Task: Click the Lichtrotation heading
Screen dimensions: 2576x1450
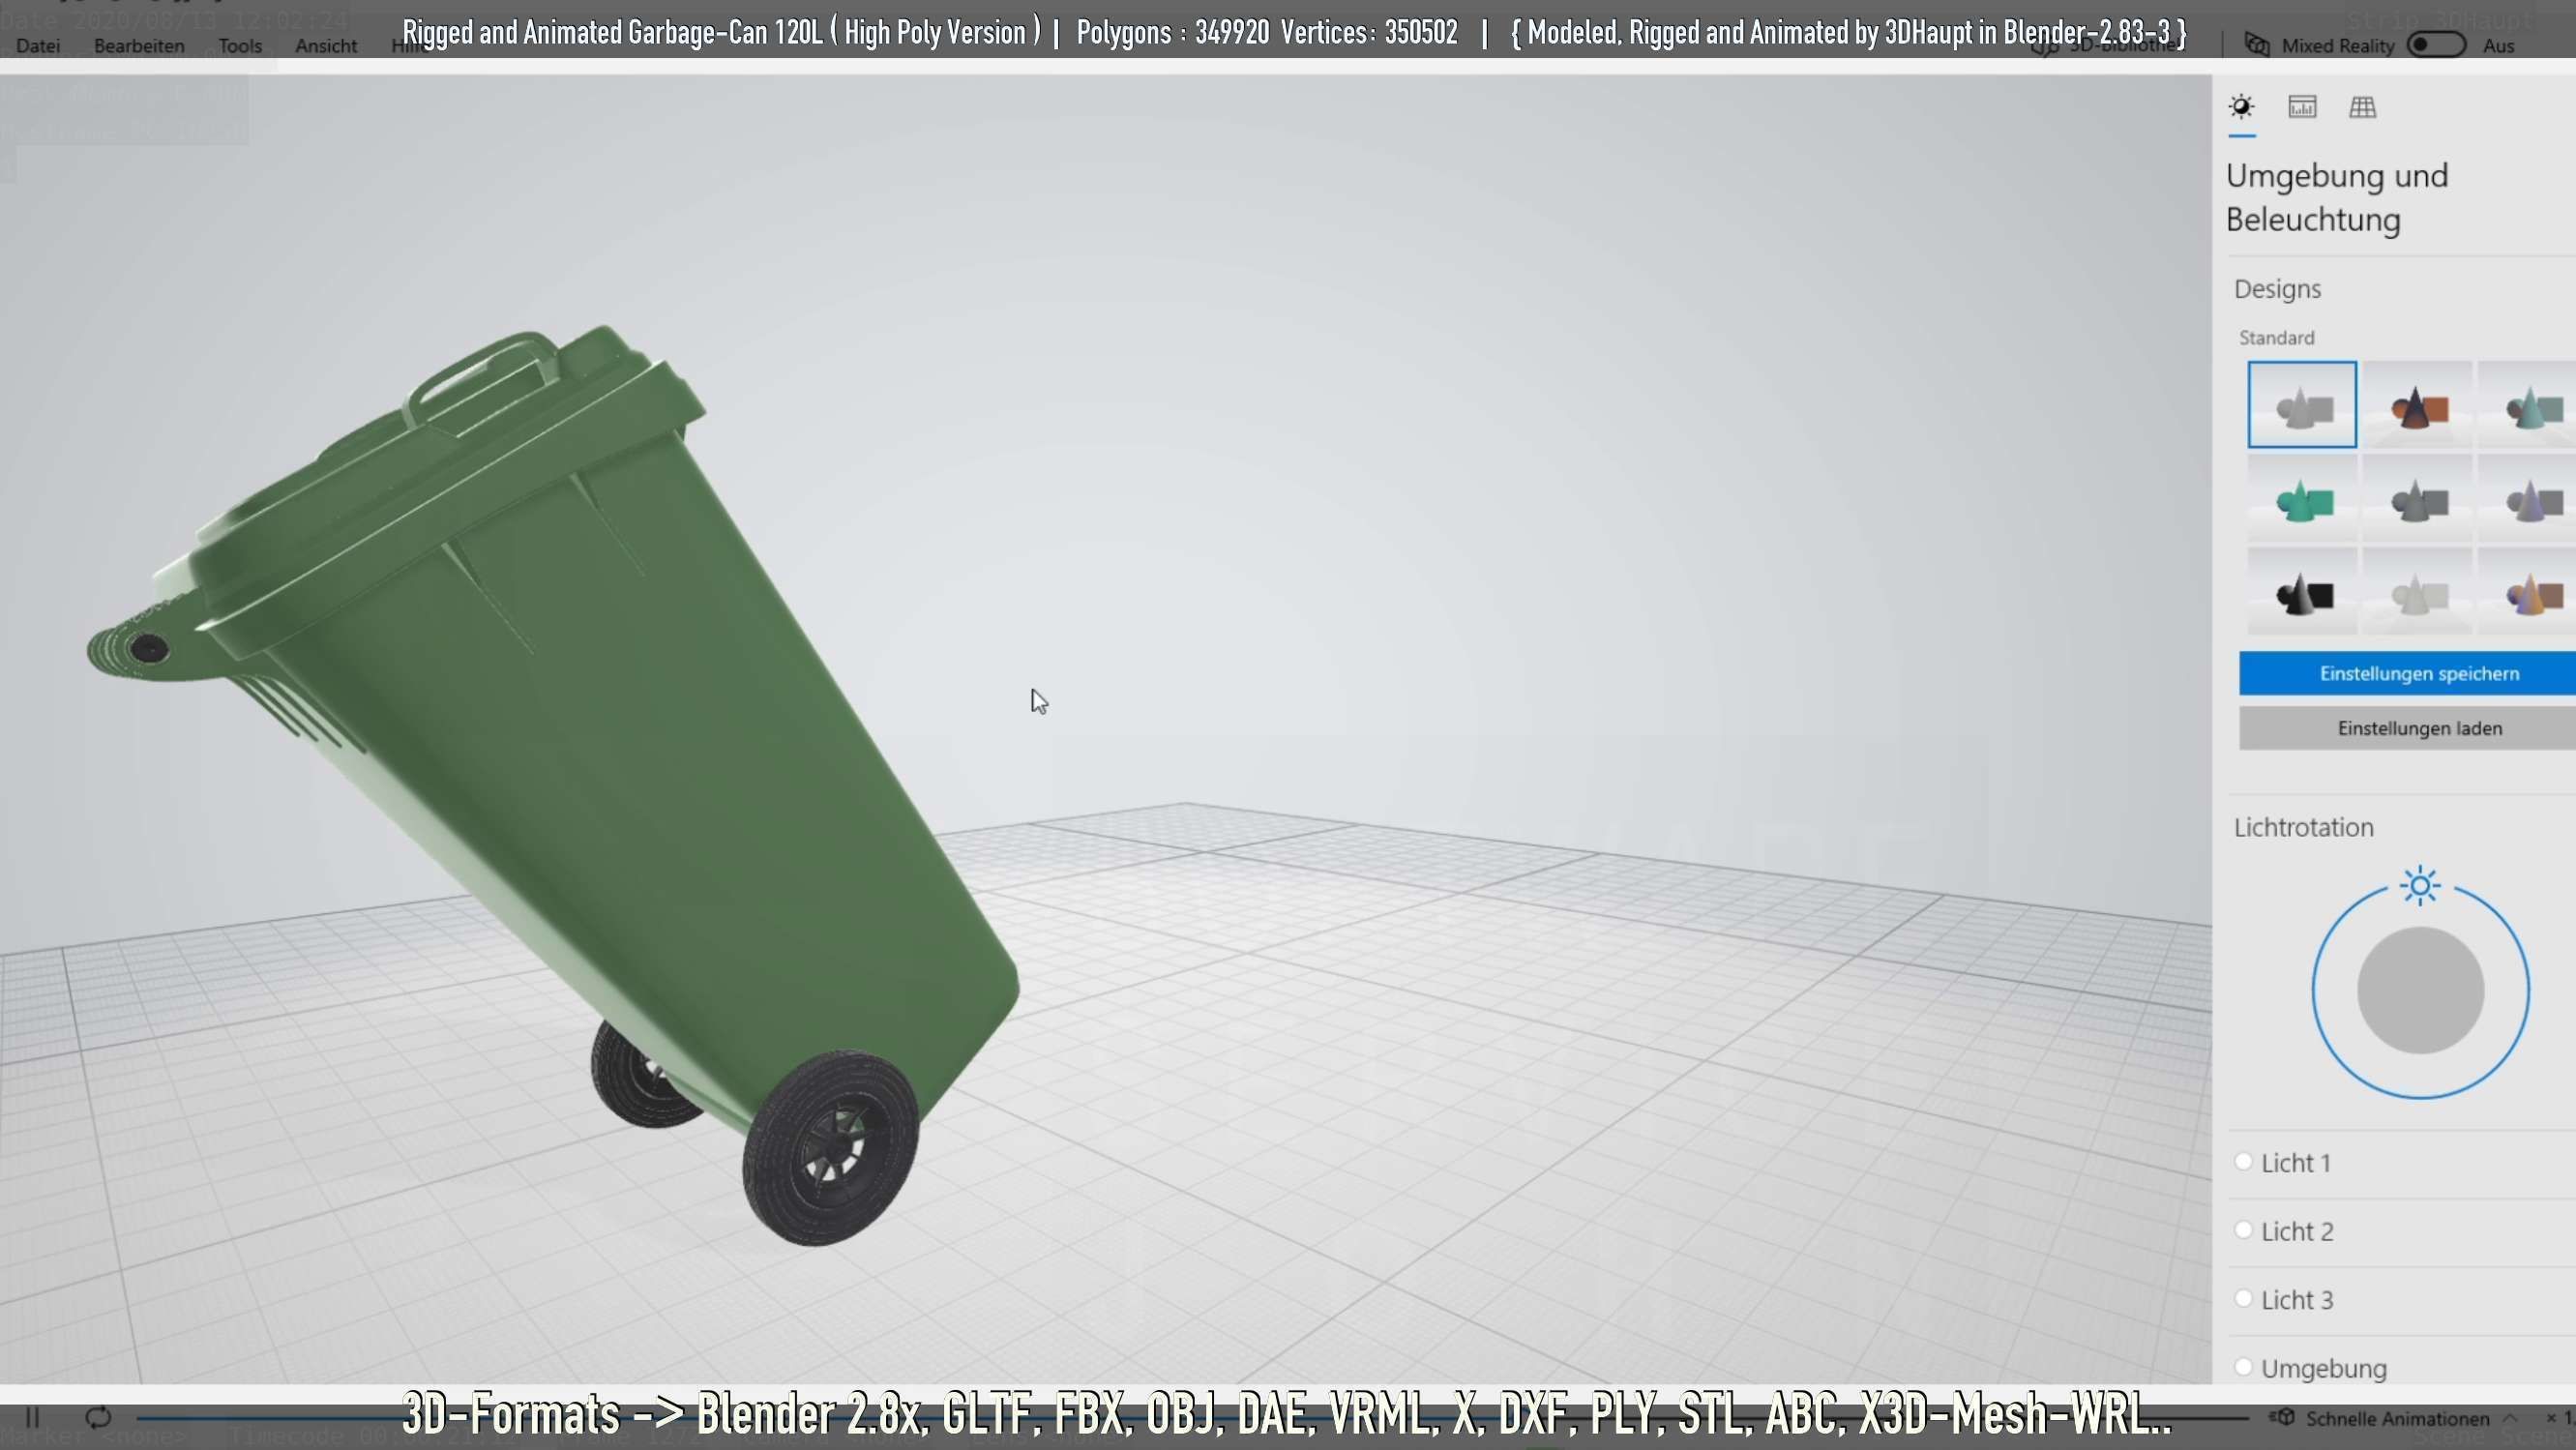Action: [x=2303, y=827]
